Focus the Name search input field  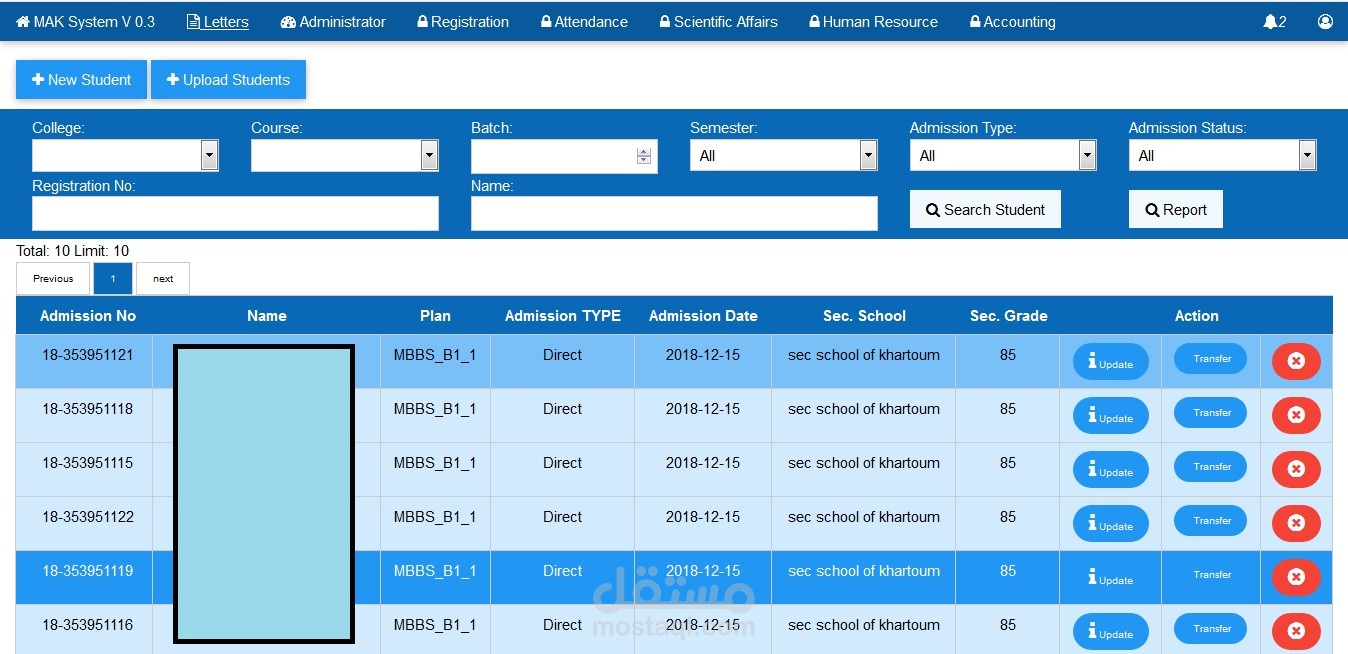click(x=674, y=213)
